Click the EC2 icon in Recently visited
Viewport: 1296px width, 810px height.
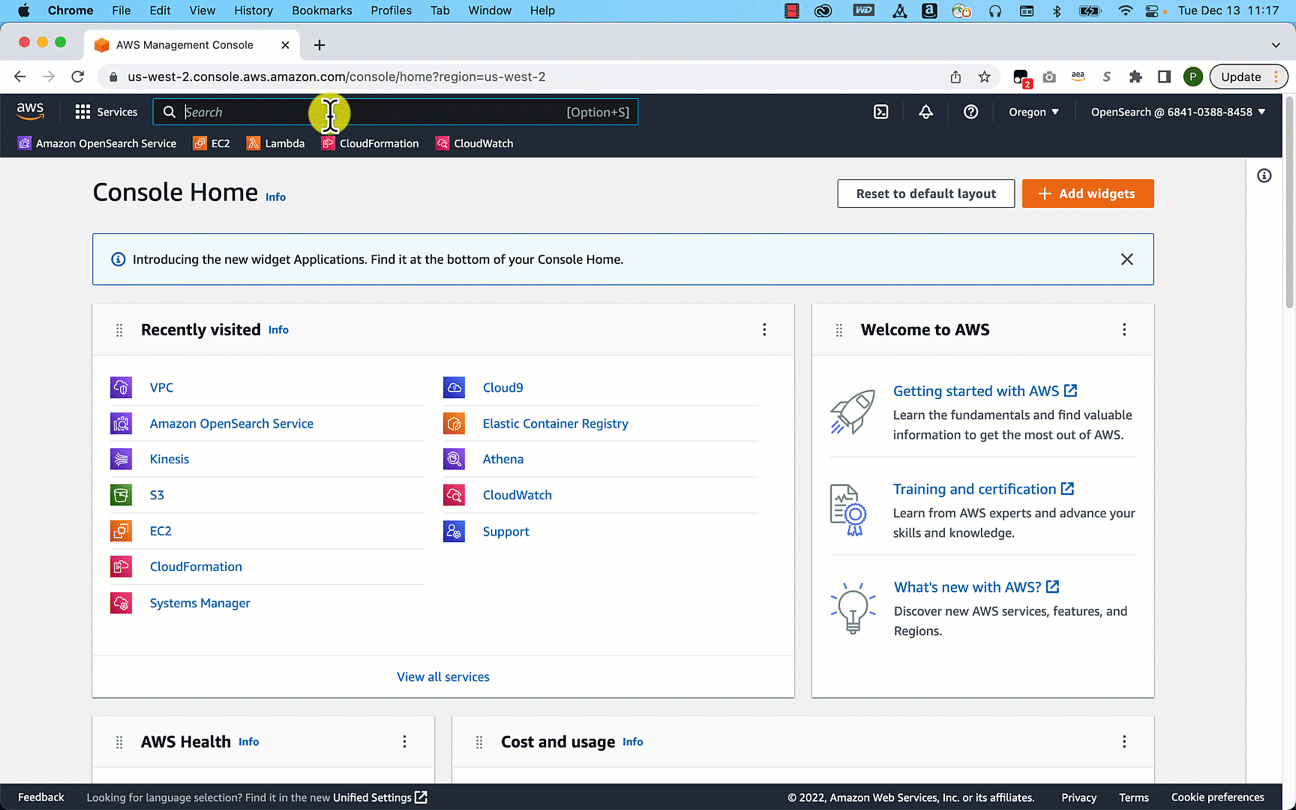[121, 531]
